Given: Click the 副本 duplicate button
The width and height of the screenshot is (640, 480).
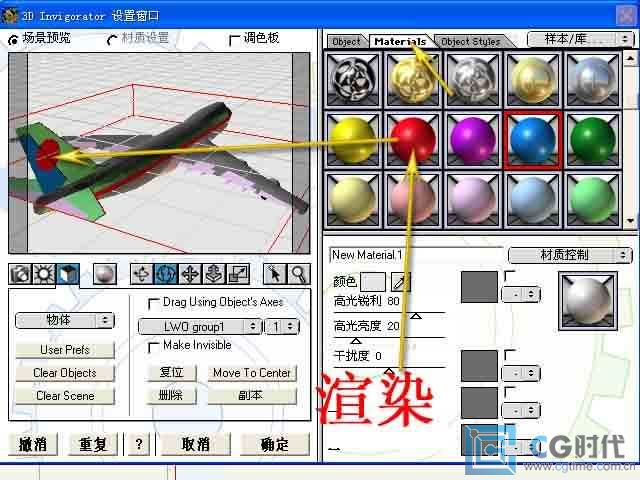Looking at the screenshot, I should pos(252,396).
